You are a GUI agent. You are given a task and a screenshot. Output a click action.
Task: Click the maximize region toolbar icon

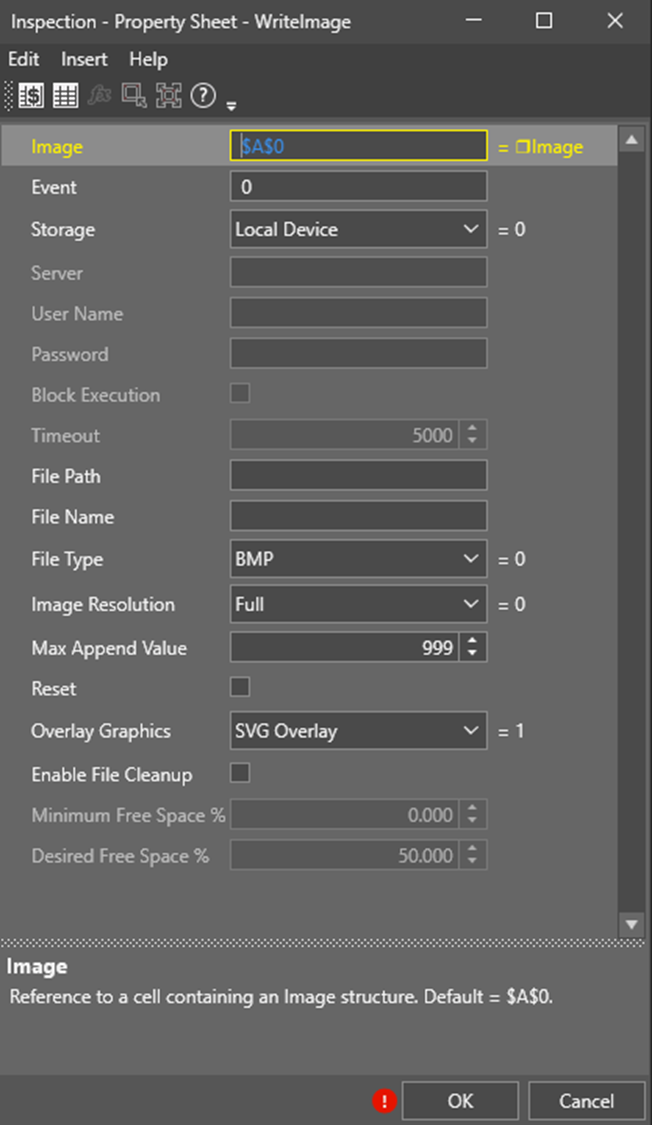coord(168,96)
